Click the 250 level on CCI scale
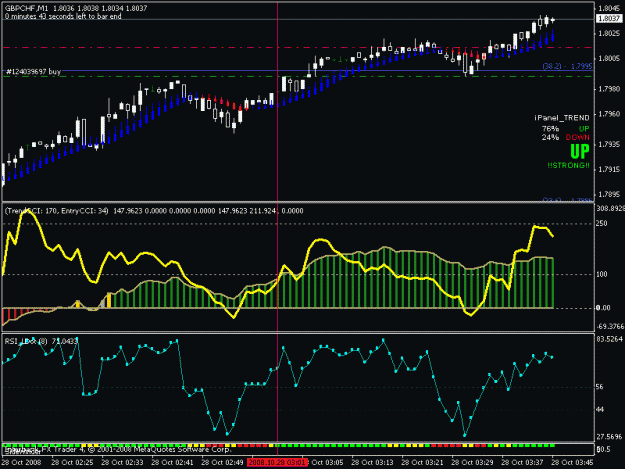625x469 pixels. (601, 224)
